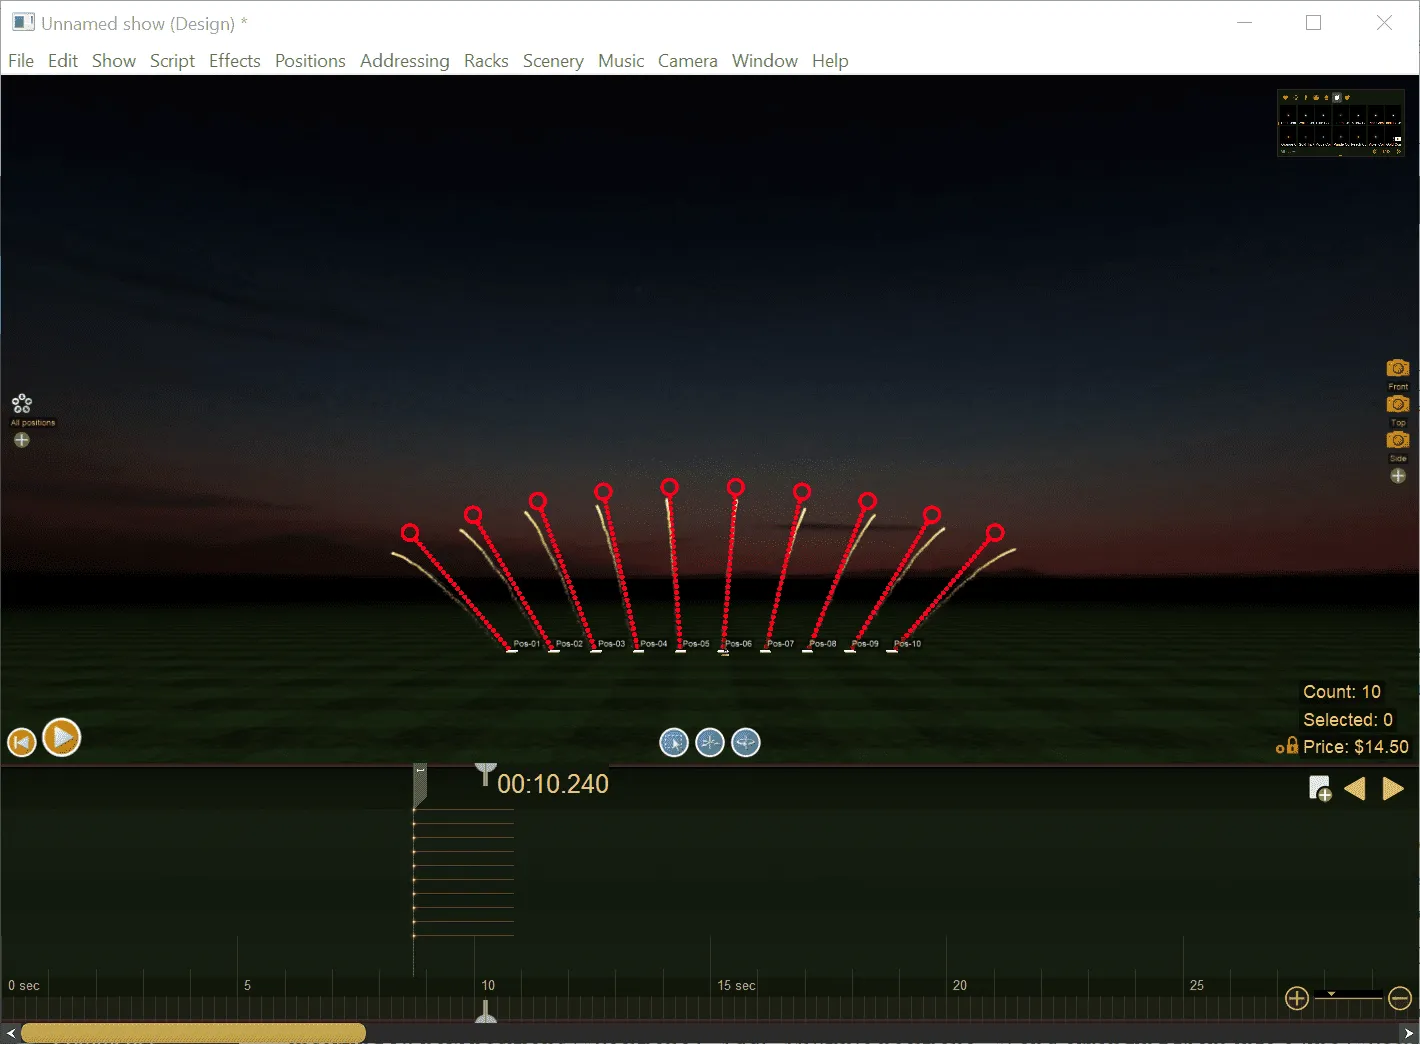This screenshot has height=1044, width=1420.
Task: Activate the pan view mode button
Action: point(710,742)
